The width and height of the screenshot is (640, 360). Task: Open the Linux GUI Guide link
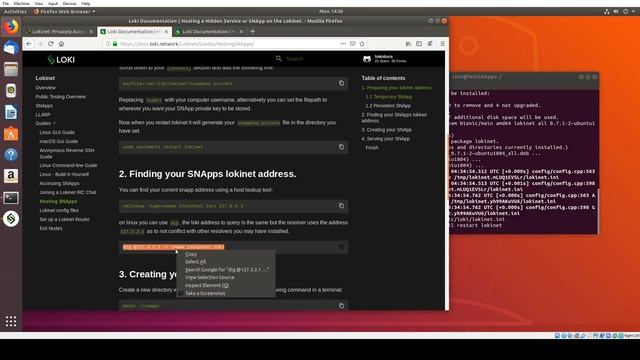57,132
